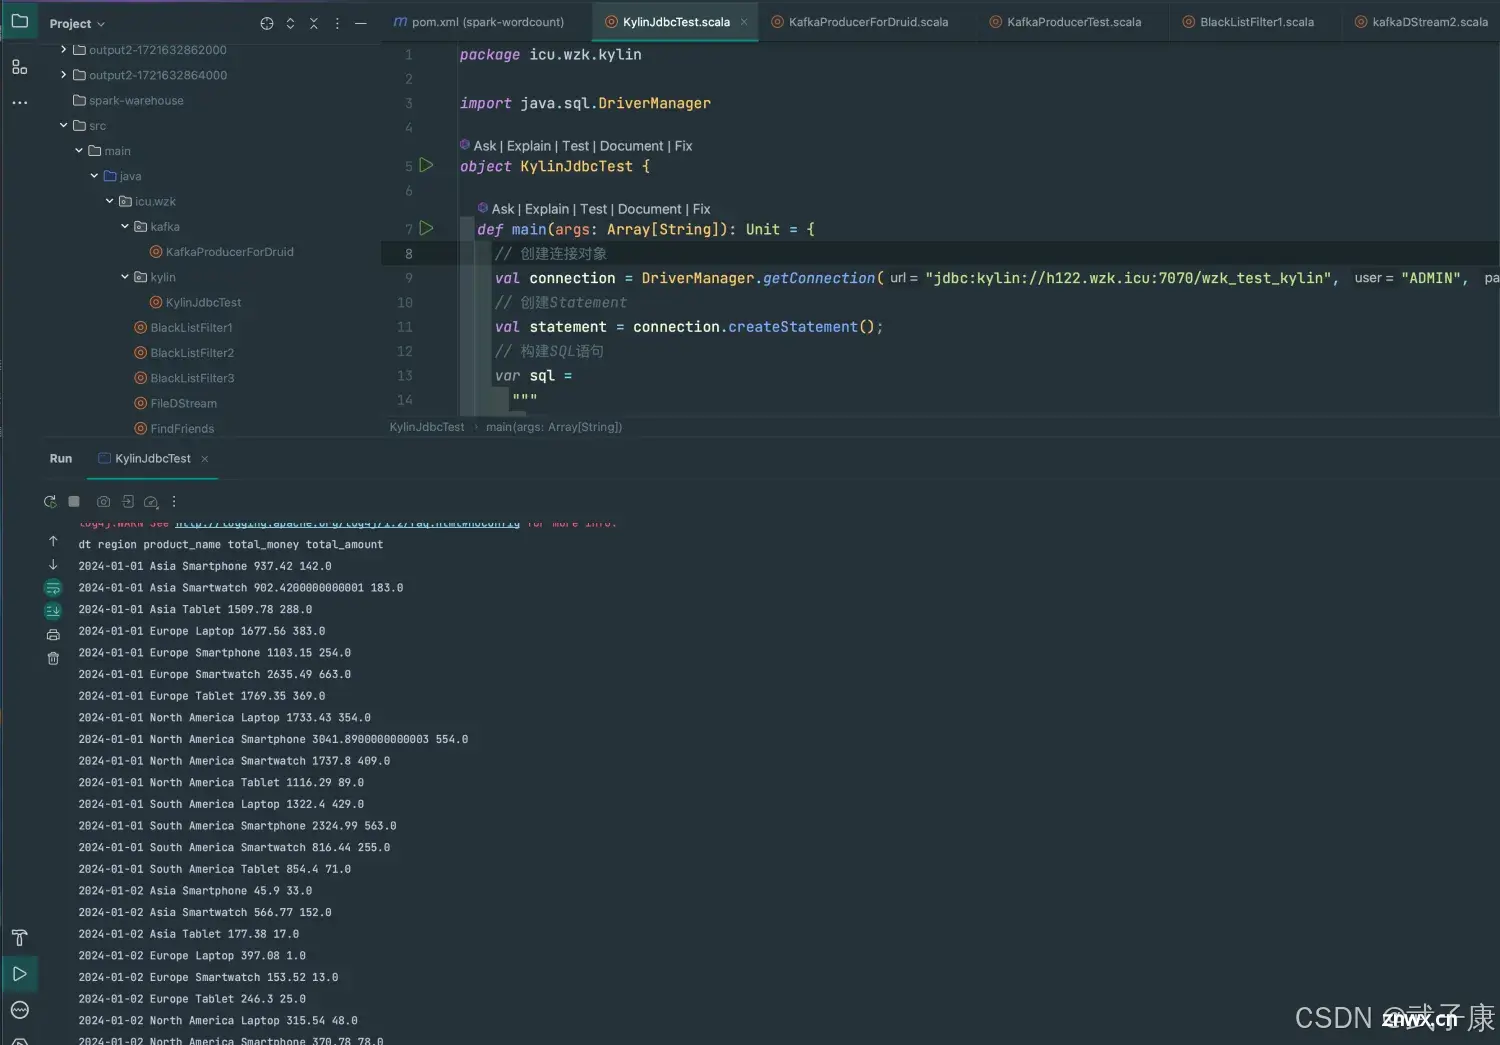Screen dimensions: 1500x1045
Task: Switch to KafkaProducerForDruid.scala tab
Action: (x=860, y=22)
